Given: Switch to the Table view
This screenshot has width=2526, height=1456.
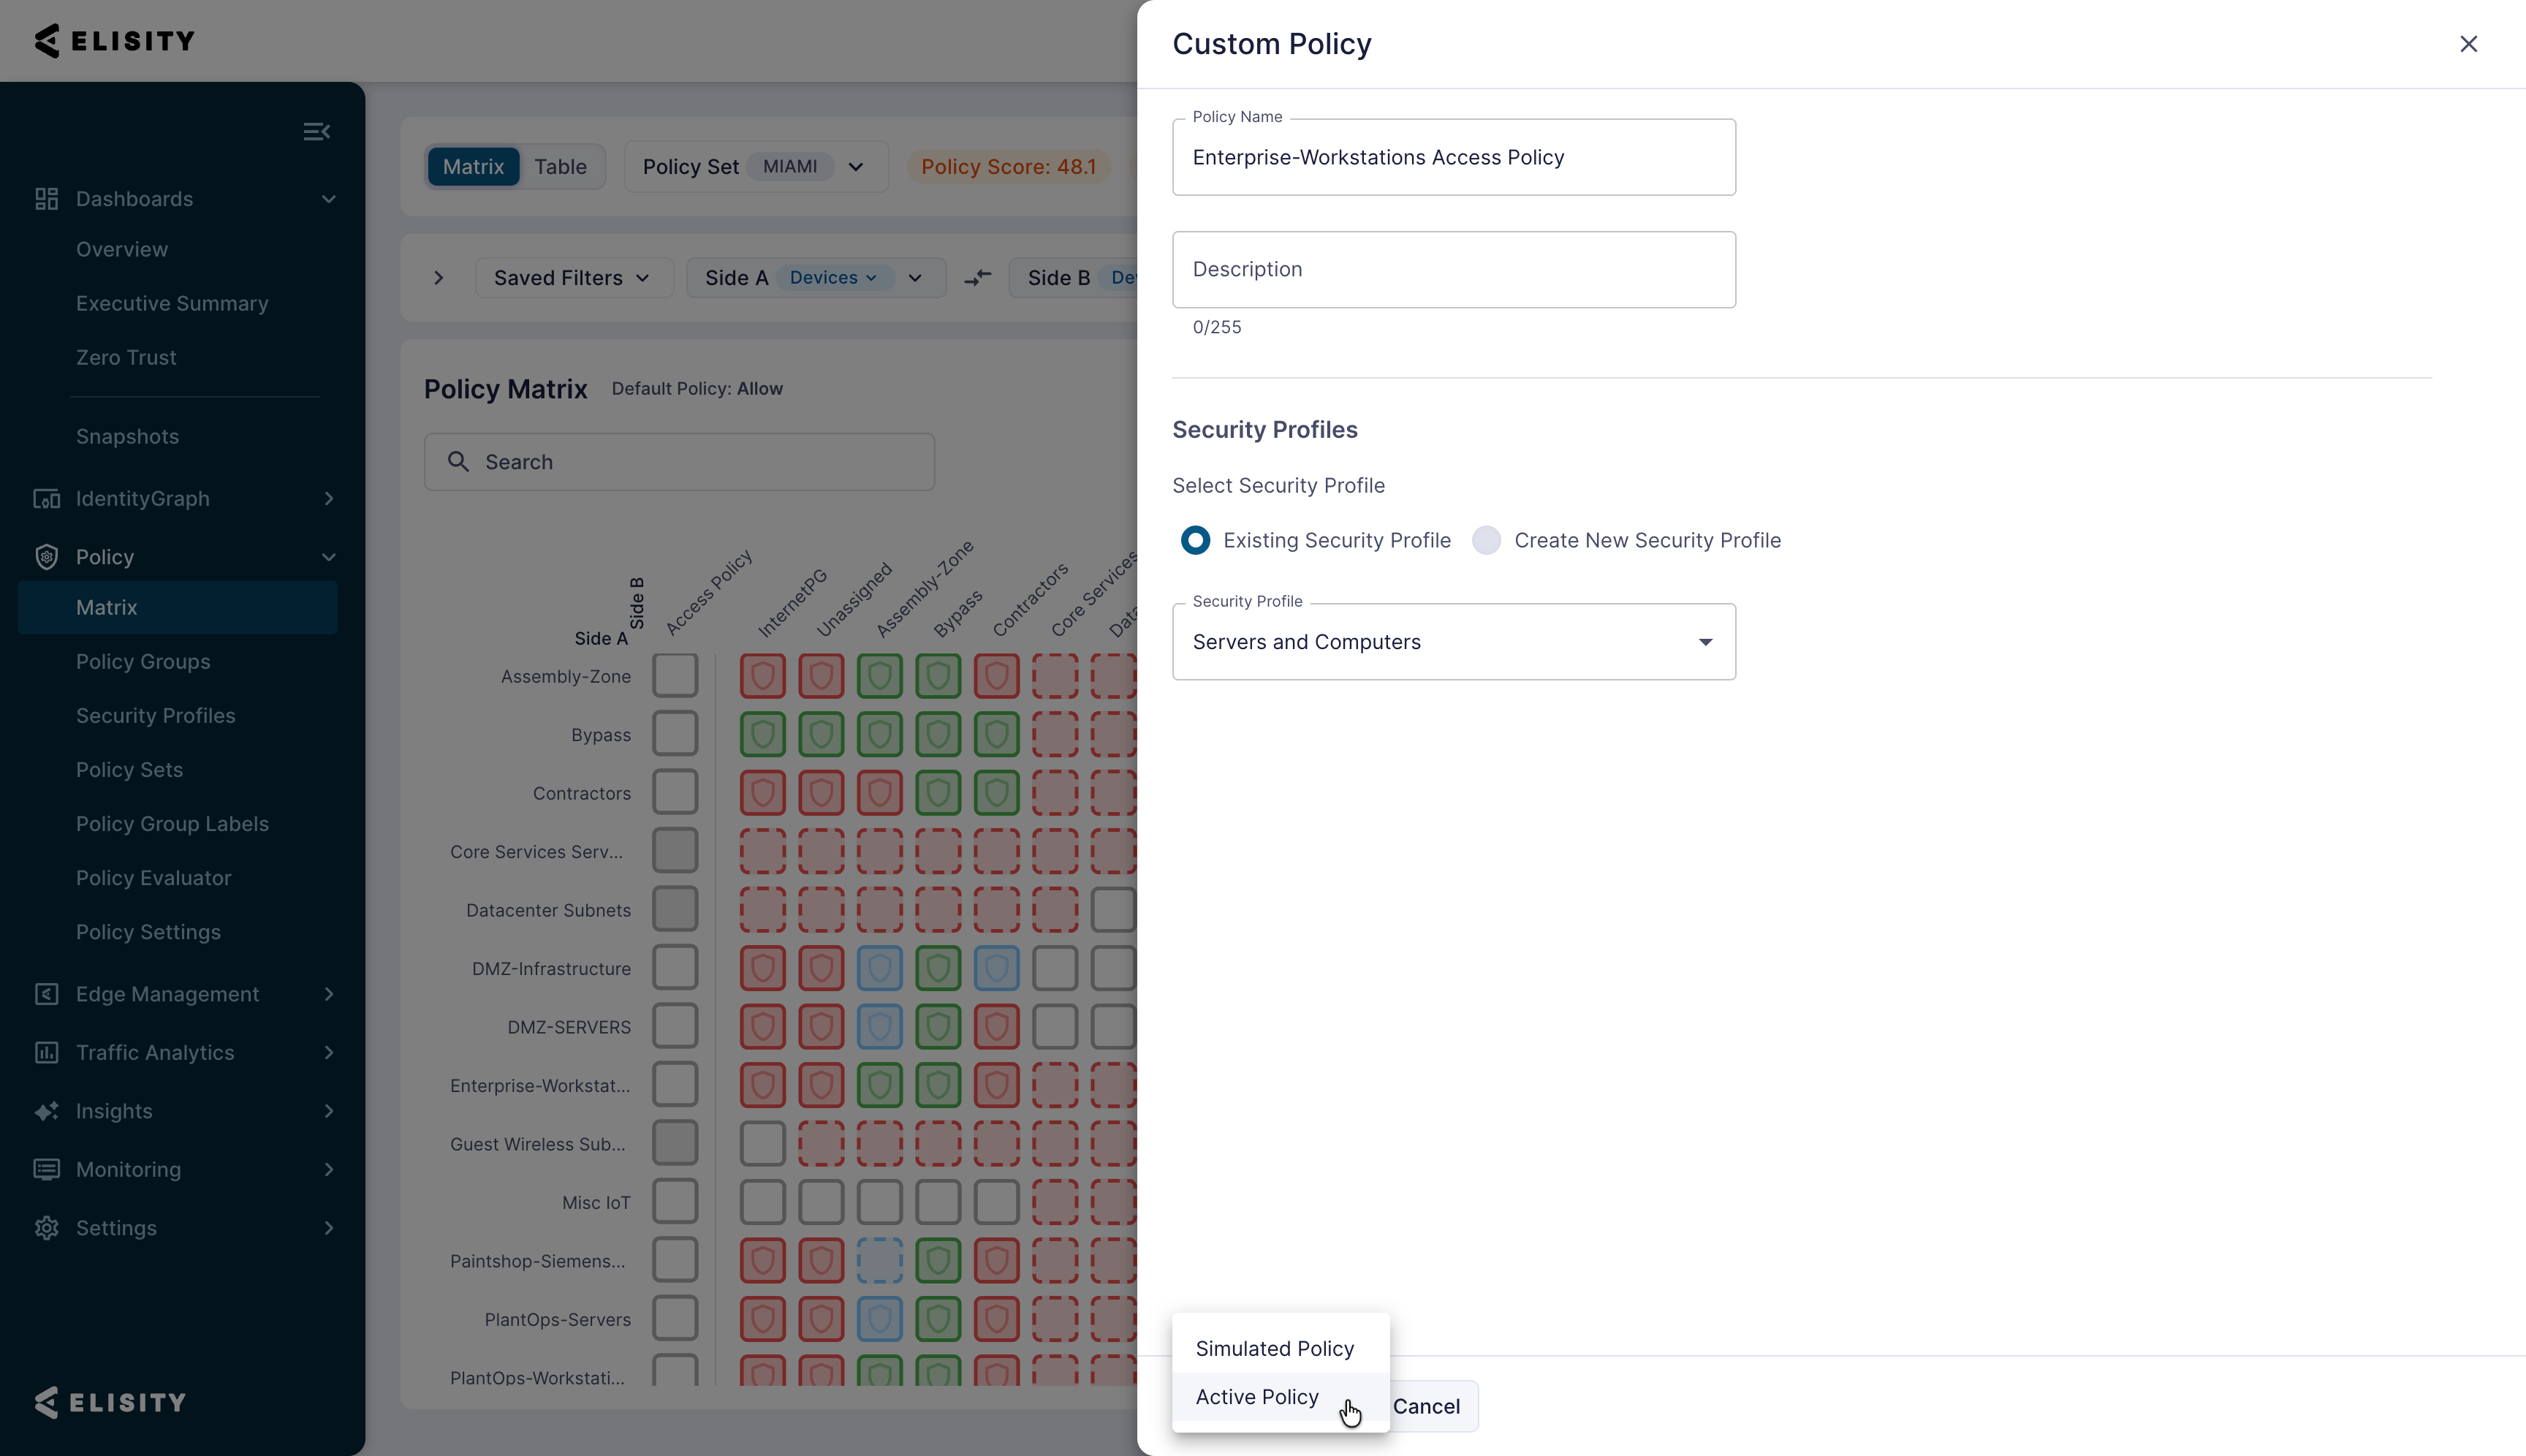Looking at the screenshot, I should pos(560,167).
